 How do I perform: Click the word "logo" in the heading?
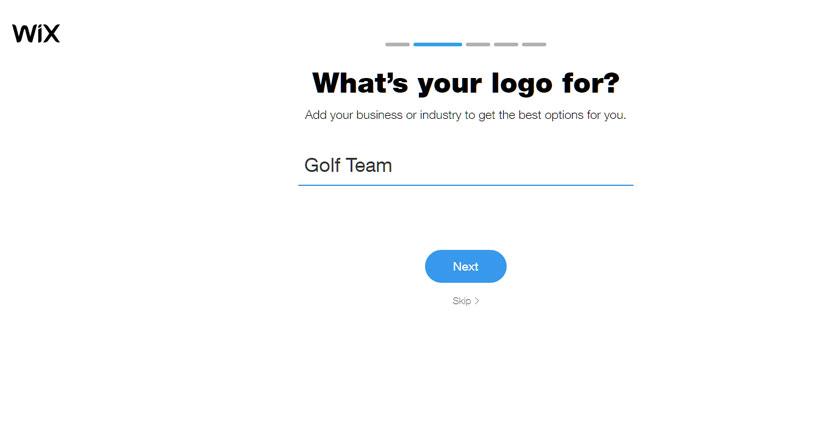click(522, 84)
